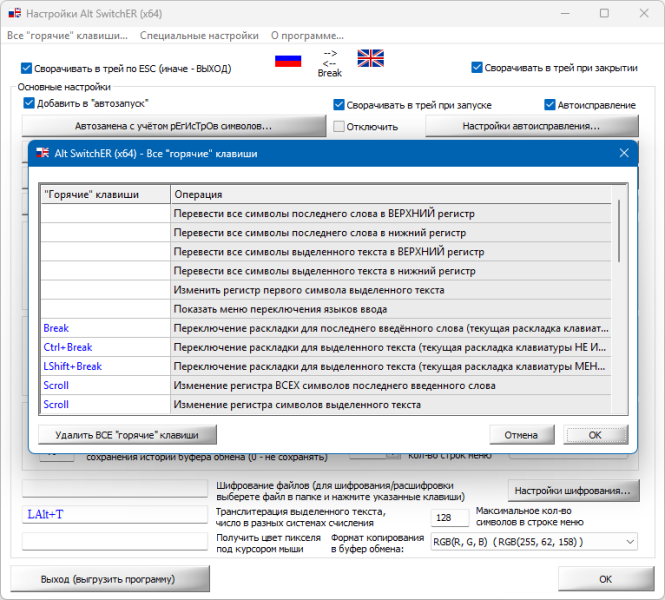Click the pixel color hotkey field

(x=115, y=541)
